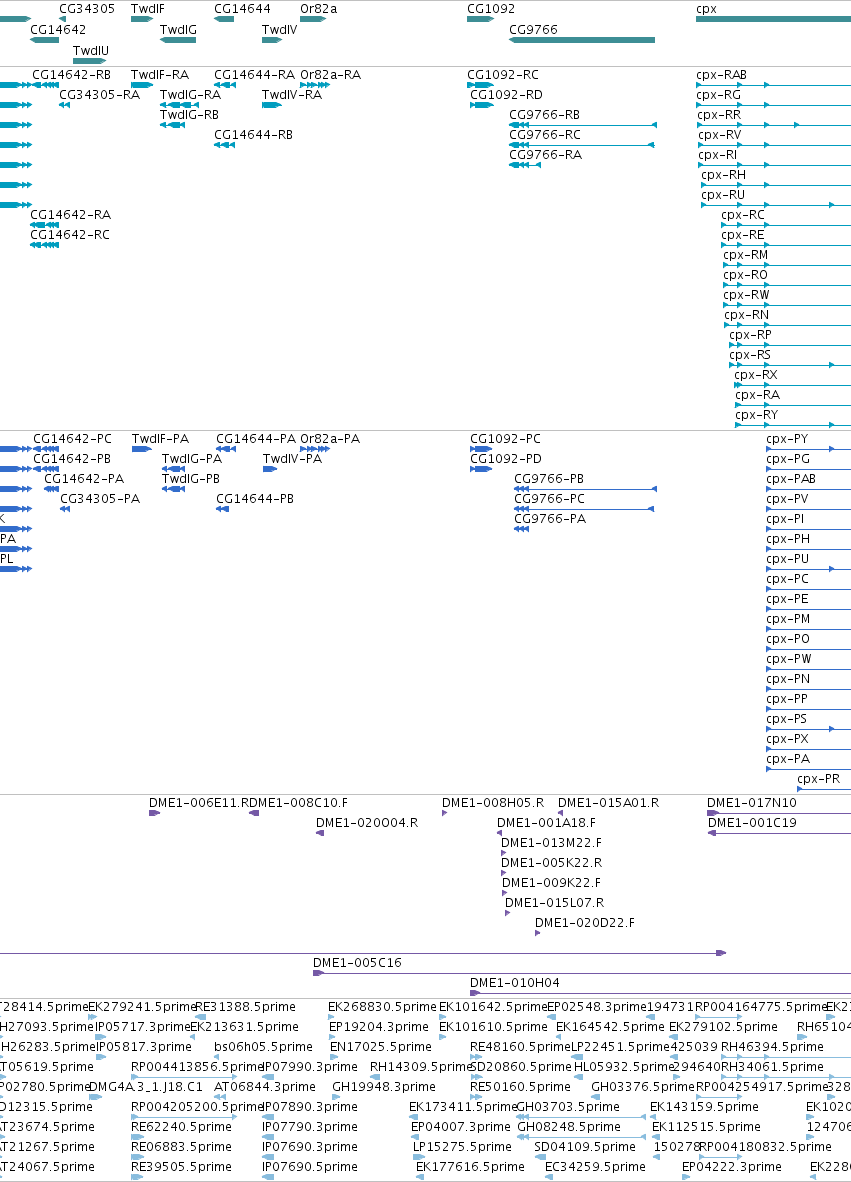851x1182 pixels.
Task: Select the Or82a gene label
Action: click(x=318, y=9)
